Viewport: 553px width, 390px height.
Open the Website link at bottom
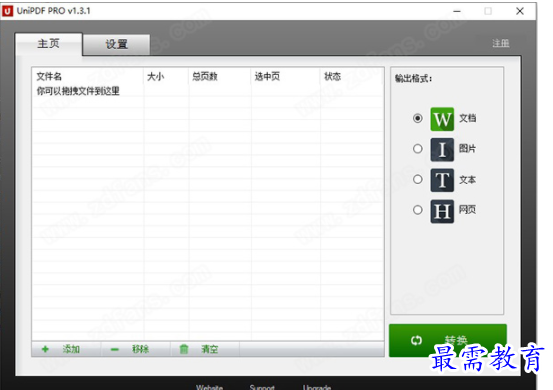coord(209,387)
